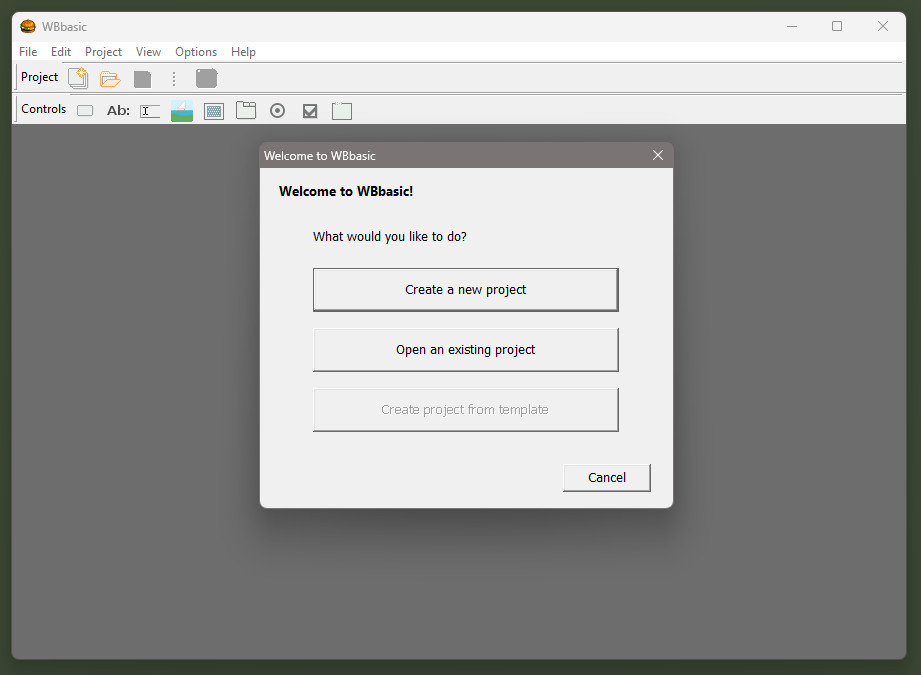Screen dimensions: 921x675
Task: Close the Welcome to WBbasic dialog
Action: click(x=657, y=155)
